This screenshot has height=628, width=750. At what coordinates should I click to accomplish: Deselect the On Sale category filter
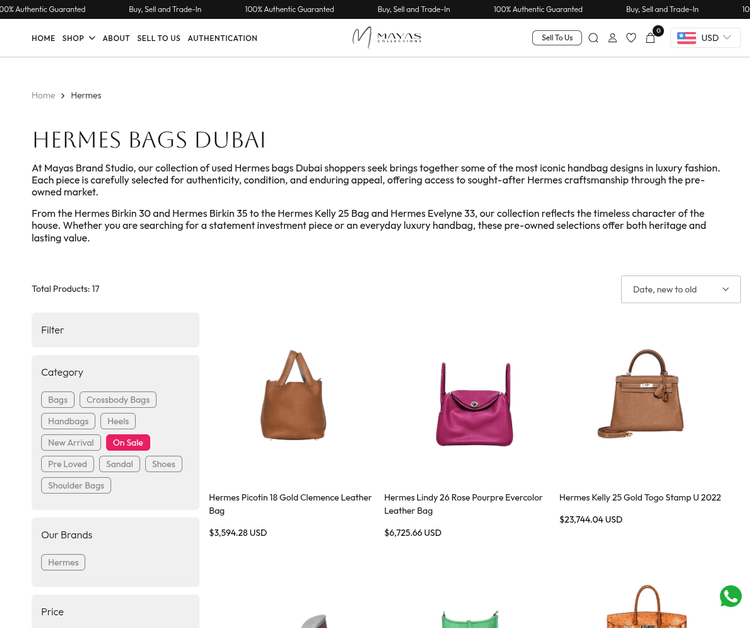coord(128,443)
